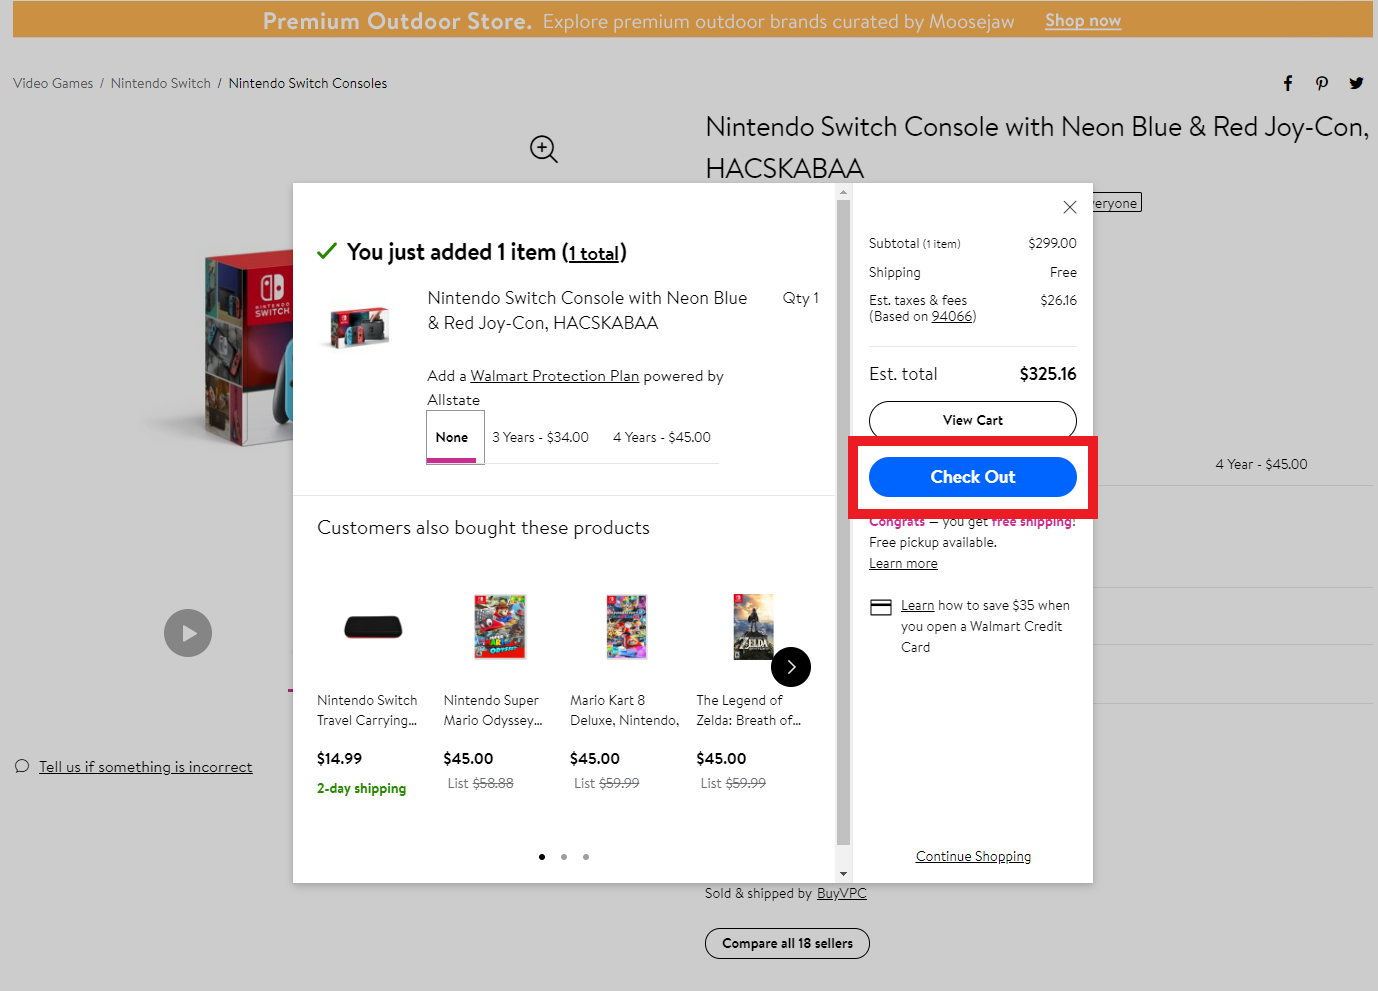Click the chat bubble feedback icon
This screenshot has height=991, width=1378.
coord(22,767)
